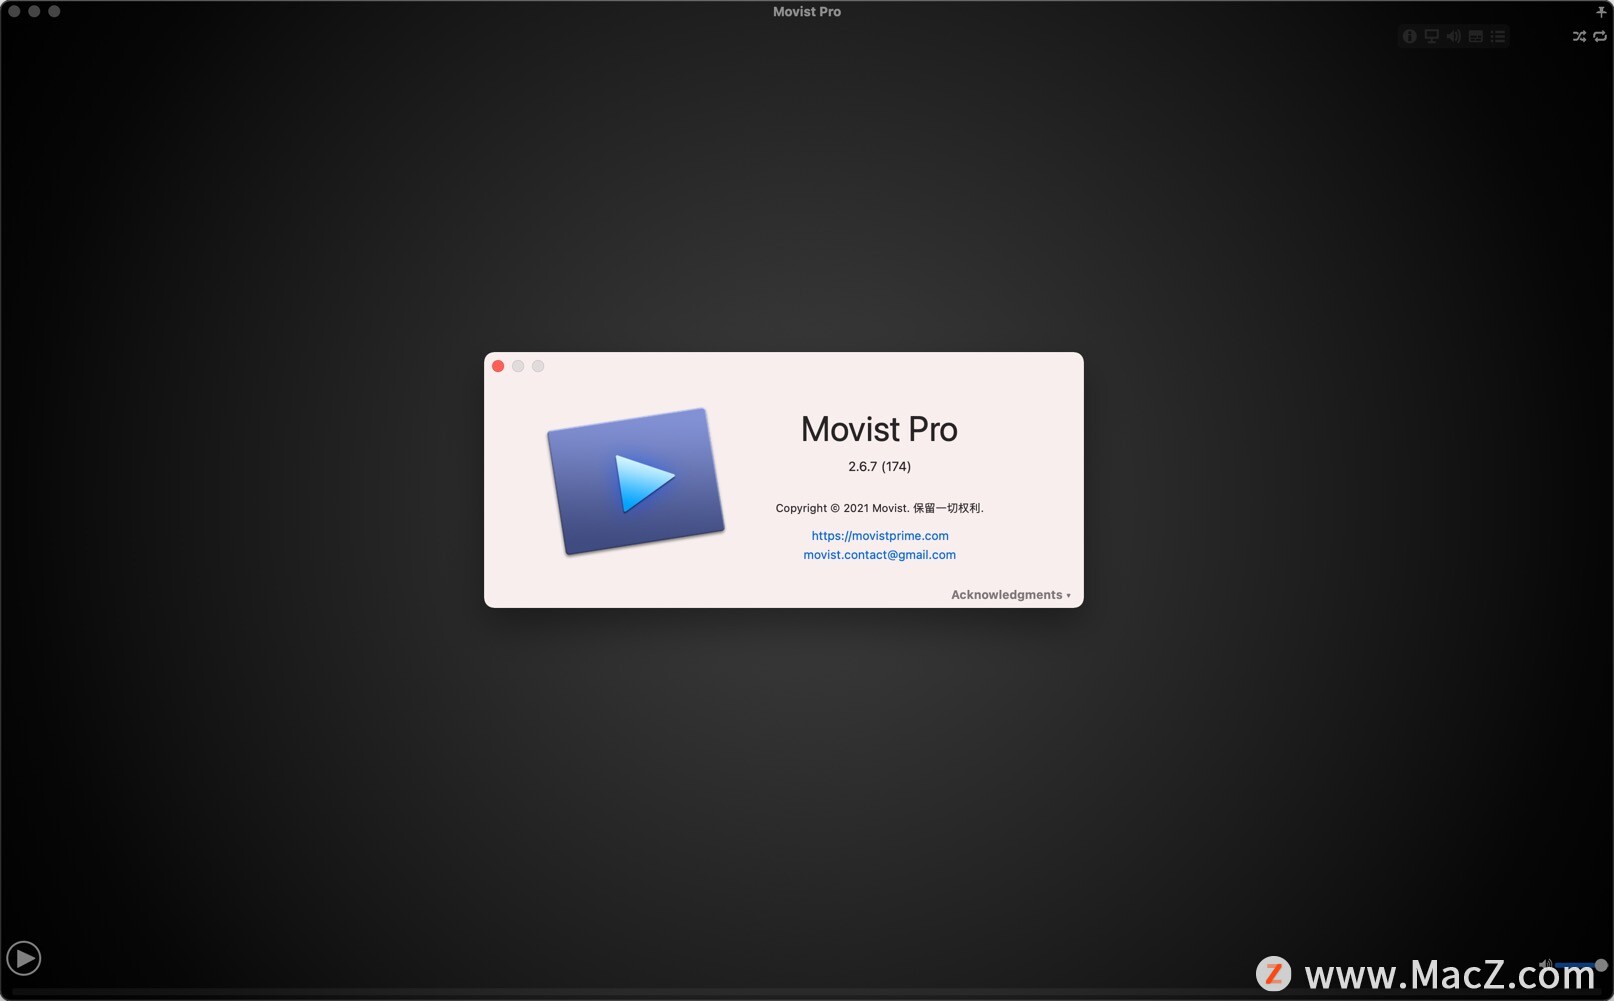1614x1001 pixels.
Task: Toggle playback with the play button
Action: click(24, 957)
